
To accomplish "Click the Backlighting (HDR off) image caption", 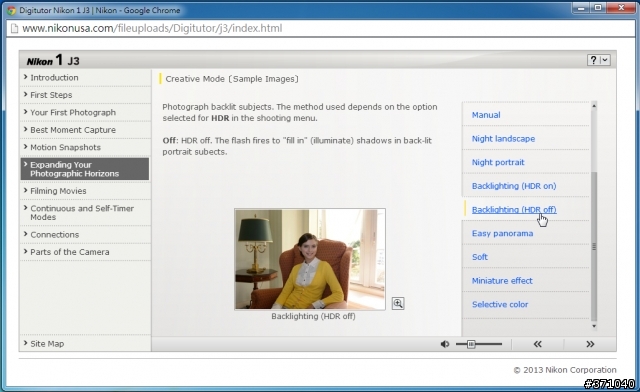I will [x=313, y=316].
